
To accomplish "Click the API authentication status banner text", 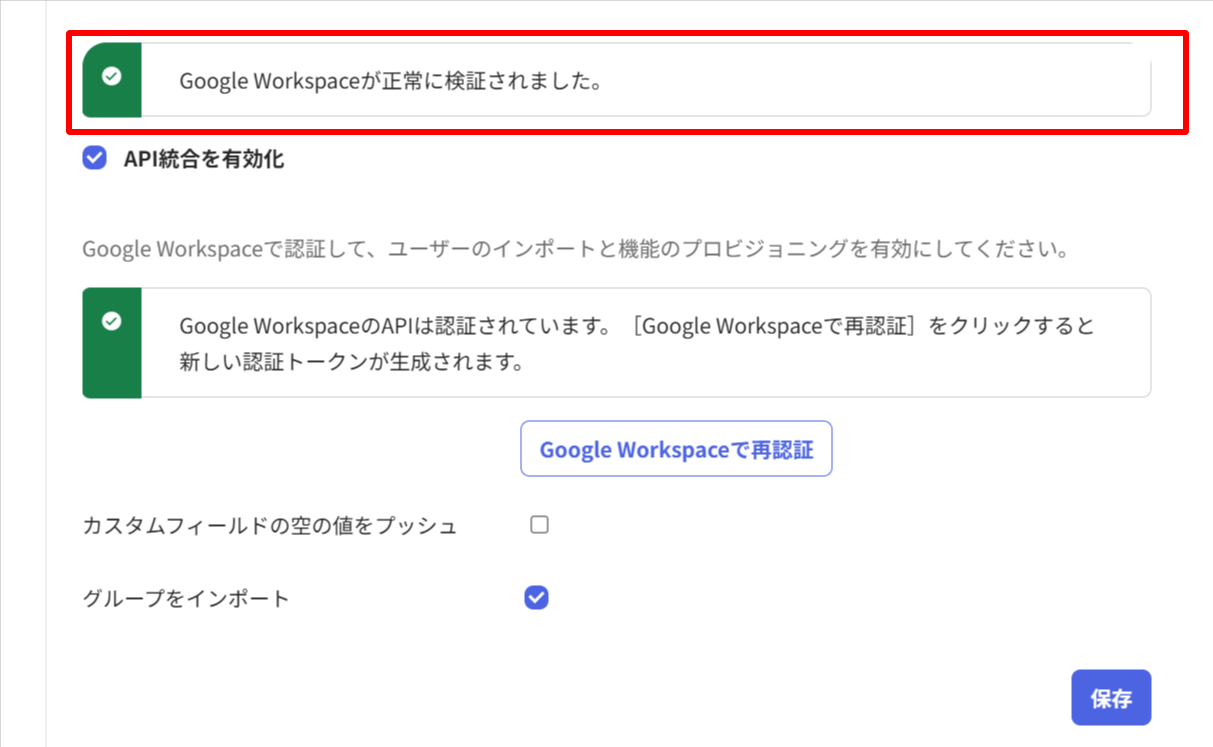I will 635,342.
